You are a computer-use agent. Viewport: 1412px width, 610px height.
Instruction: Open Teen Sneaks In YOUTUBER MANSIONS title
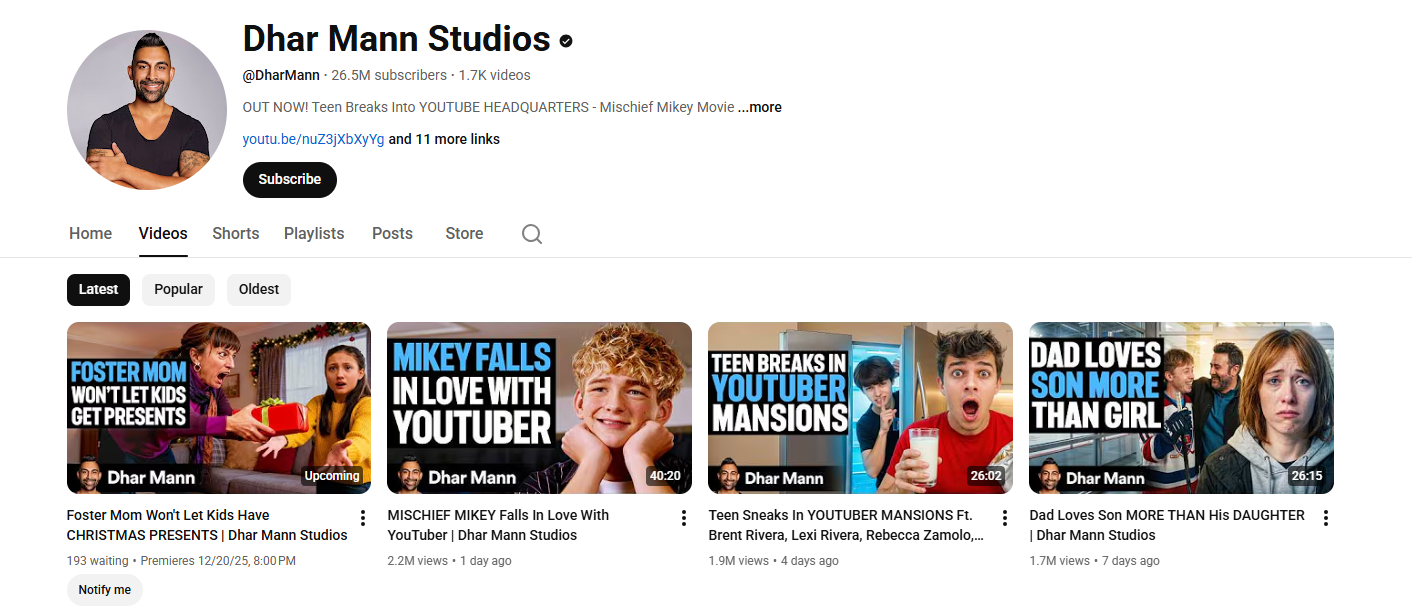coord(846,525)
